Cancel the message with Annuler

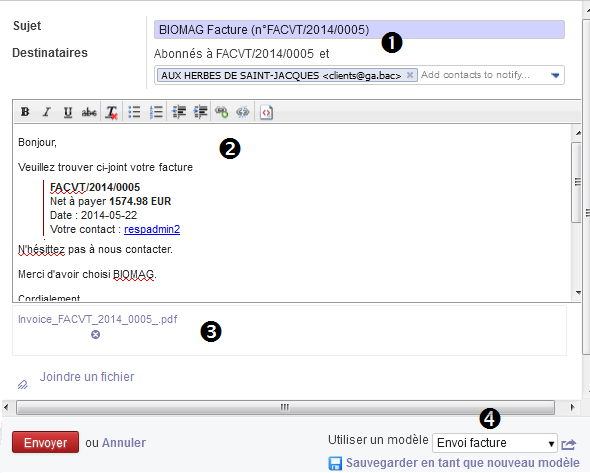(x=124, y=443)
